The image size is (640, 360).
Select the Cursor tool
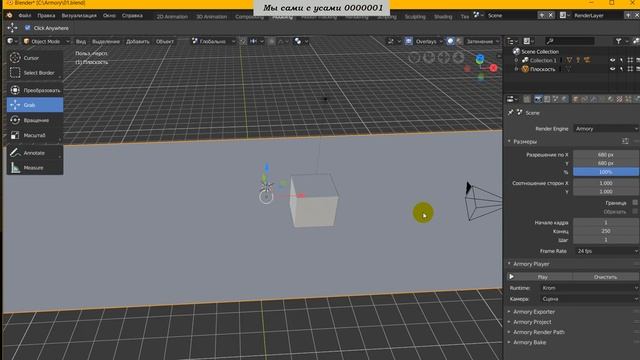[35, 58]
